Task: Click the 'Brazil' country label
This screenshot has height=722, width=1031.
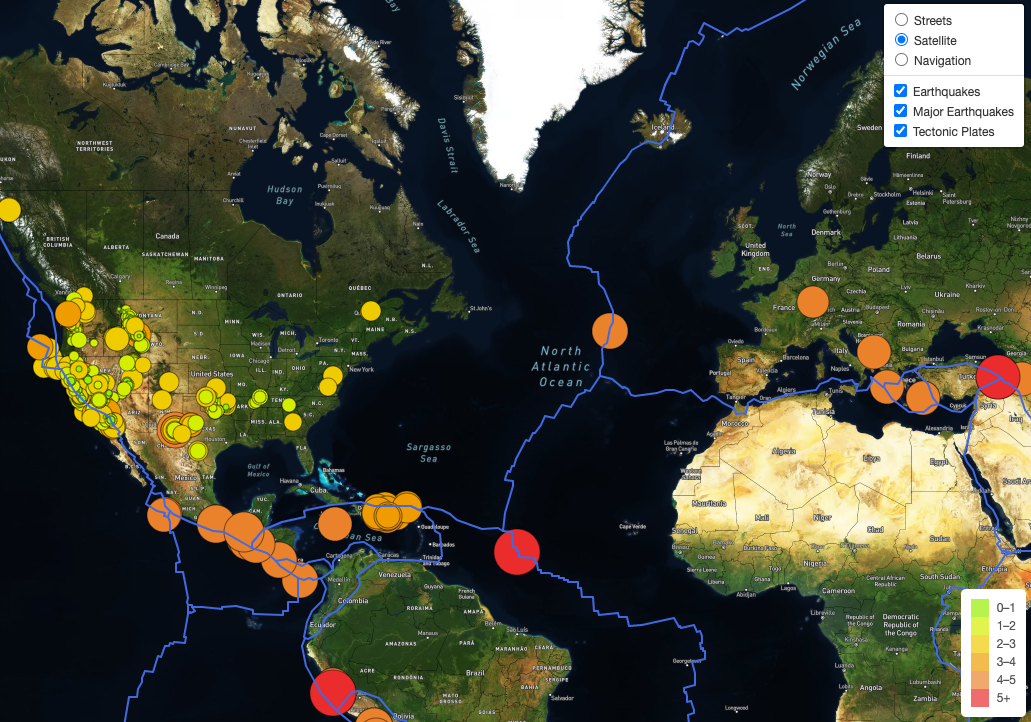Action: pos(475,673)
